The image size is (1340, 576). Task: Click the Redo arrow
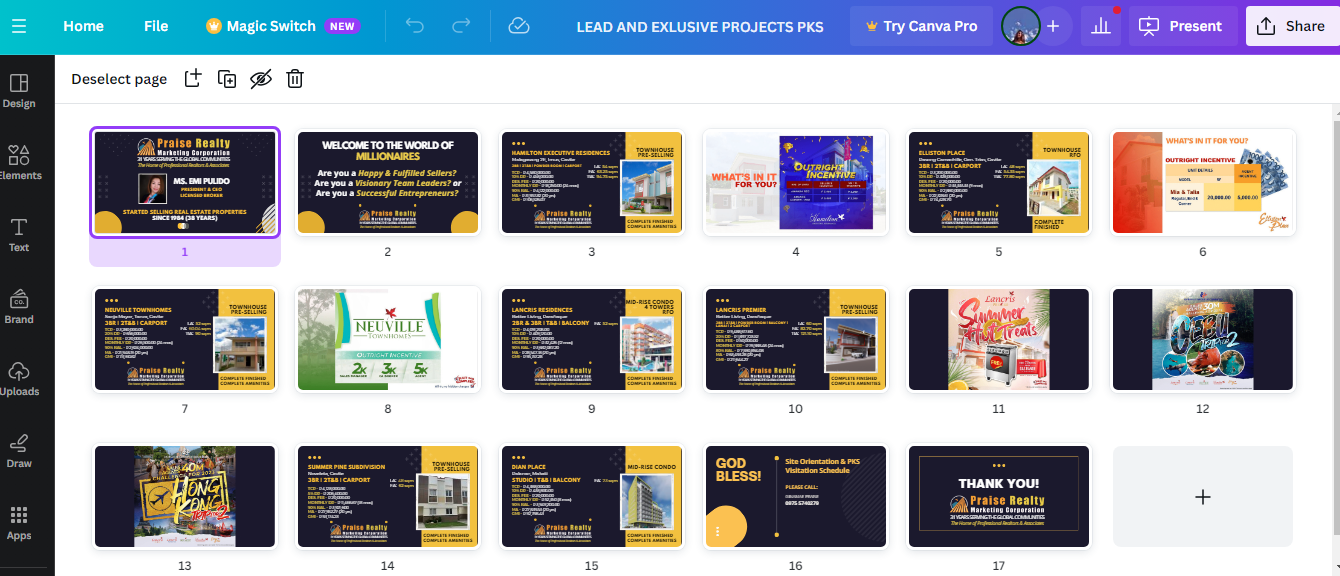pos(461,26)
